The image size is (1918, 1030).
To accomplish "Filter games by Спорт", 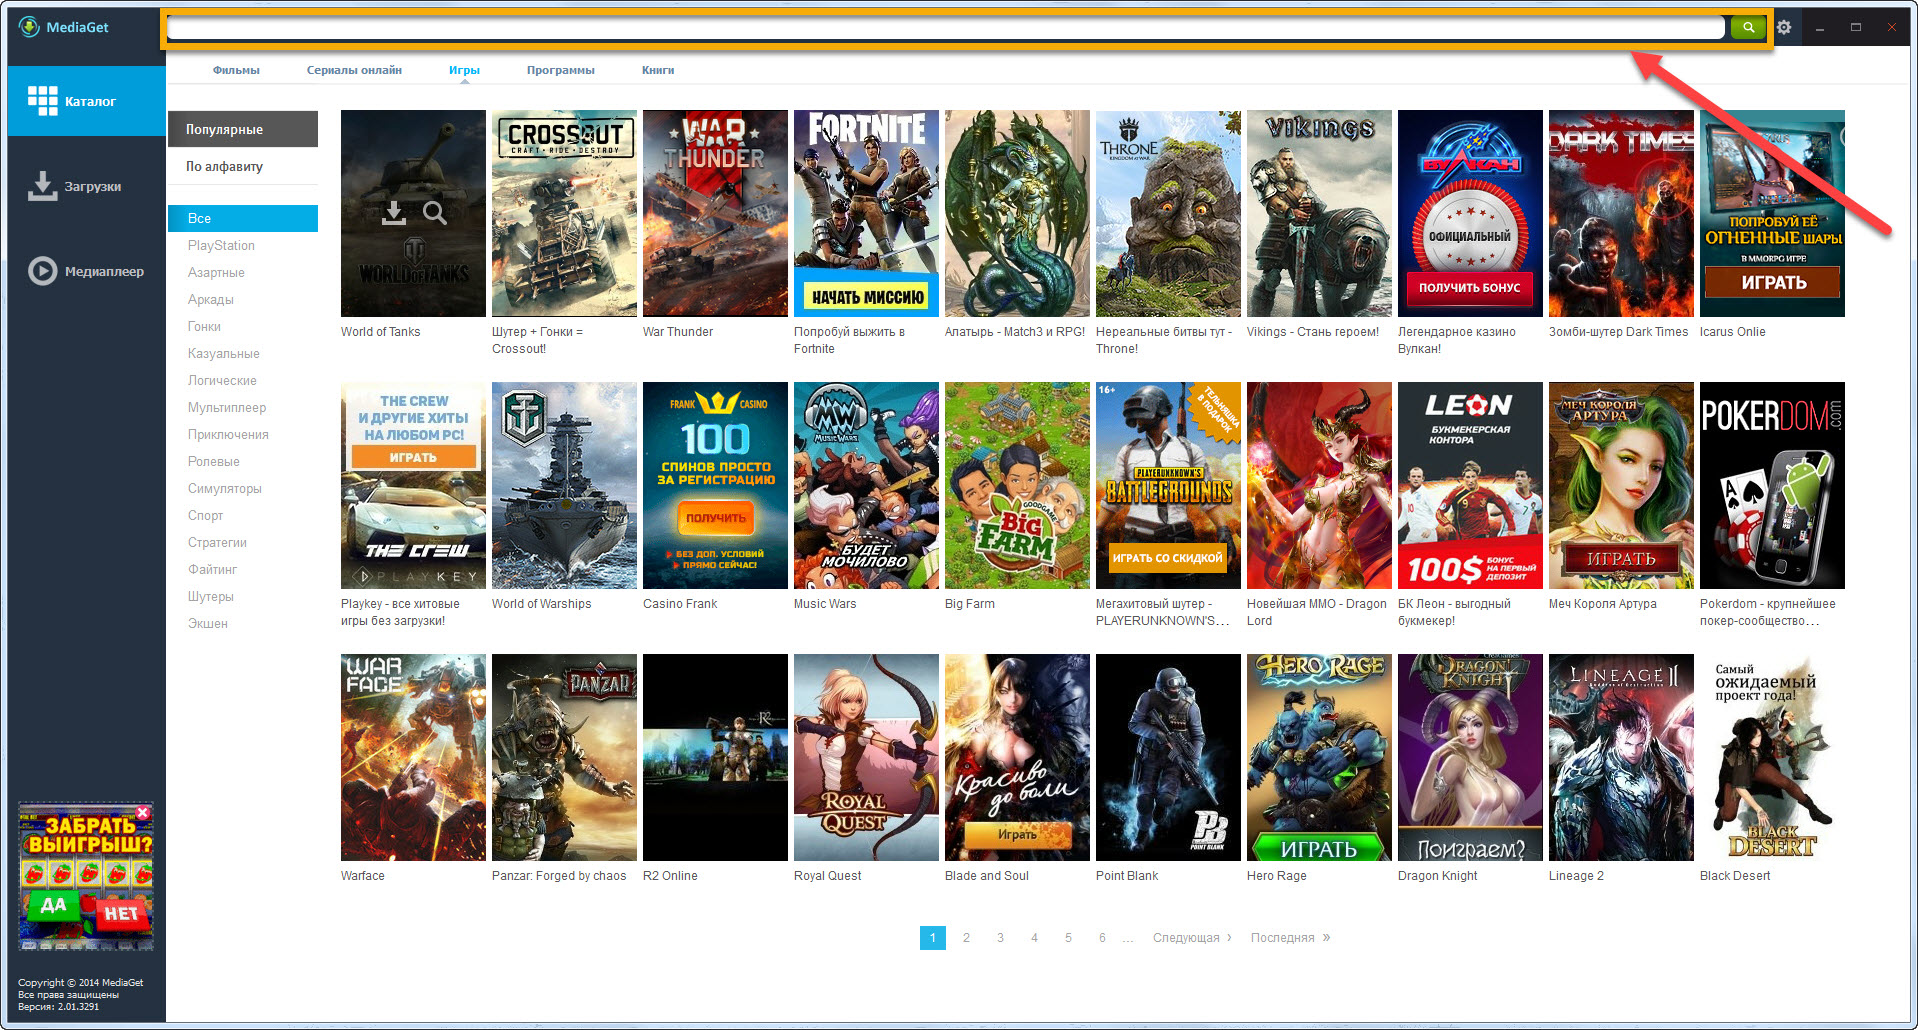I will 205,515.
